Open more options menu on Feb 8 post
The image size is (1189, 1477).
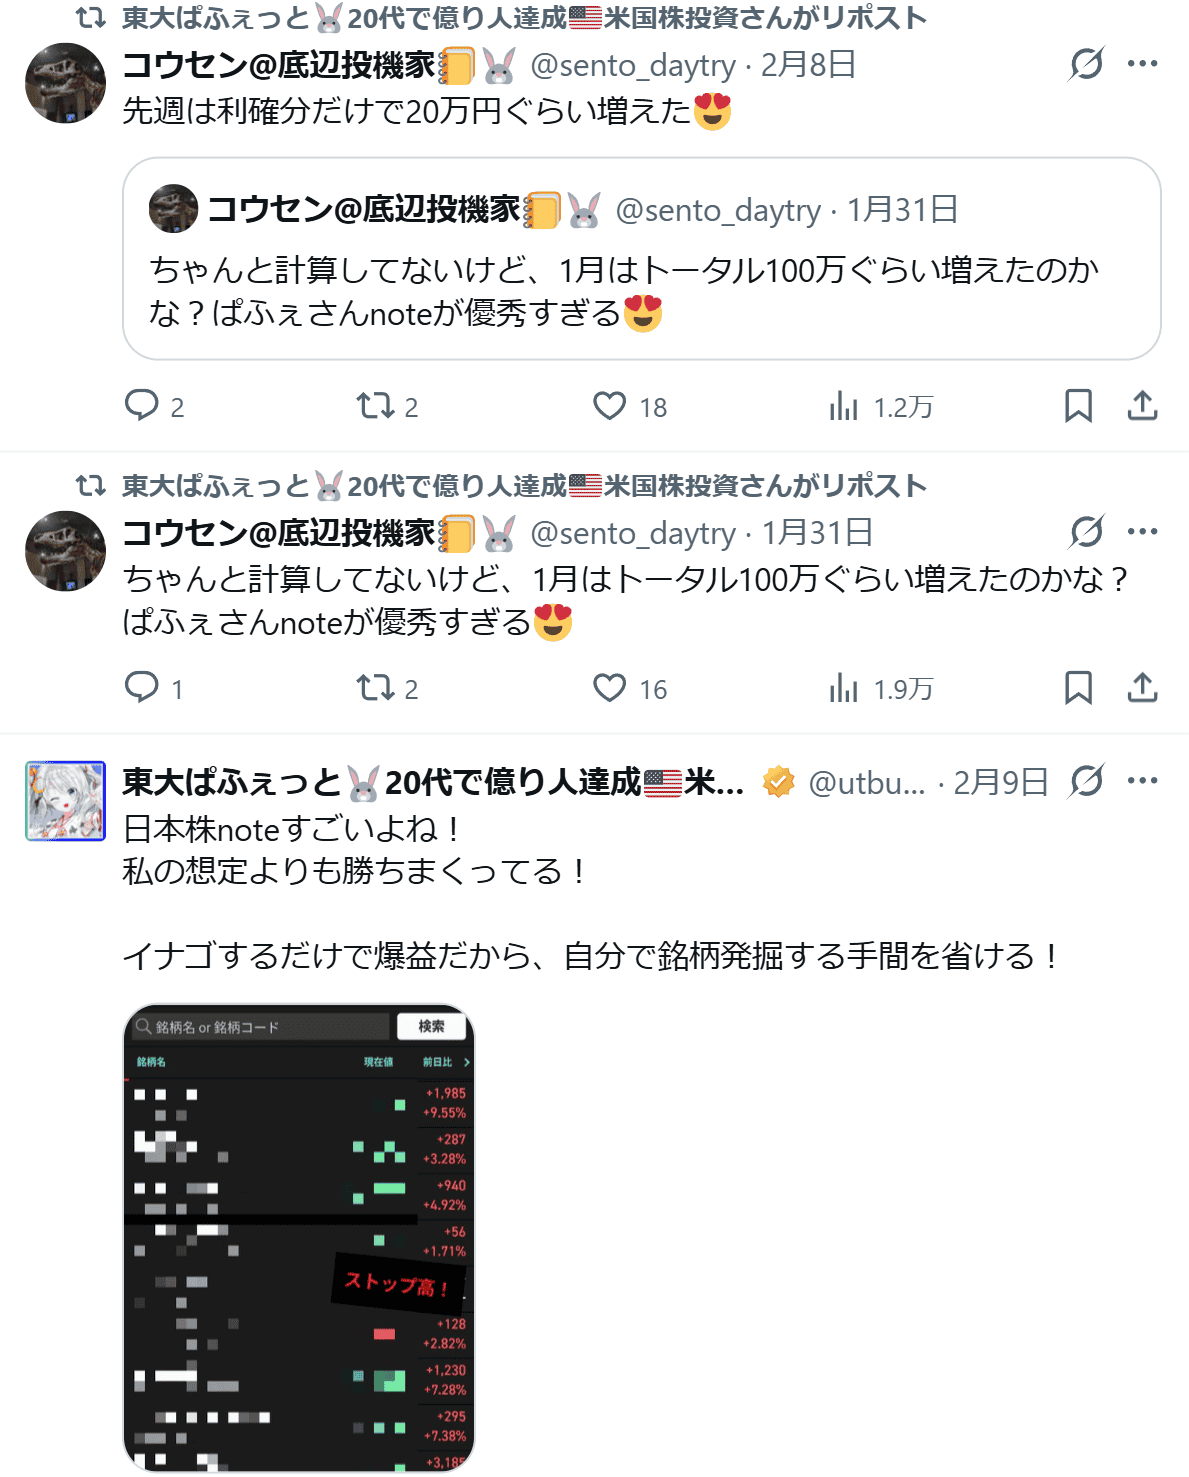1142,64
